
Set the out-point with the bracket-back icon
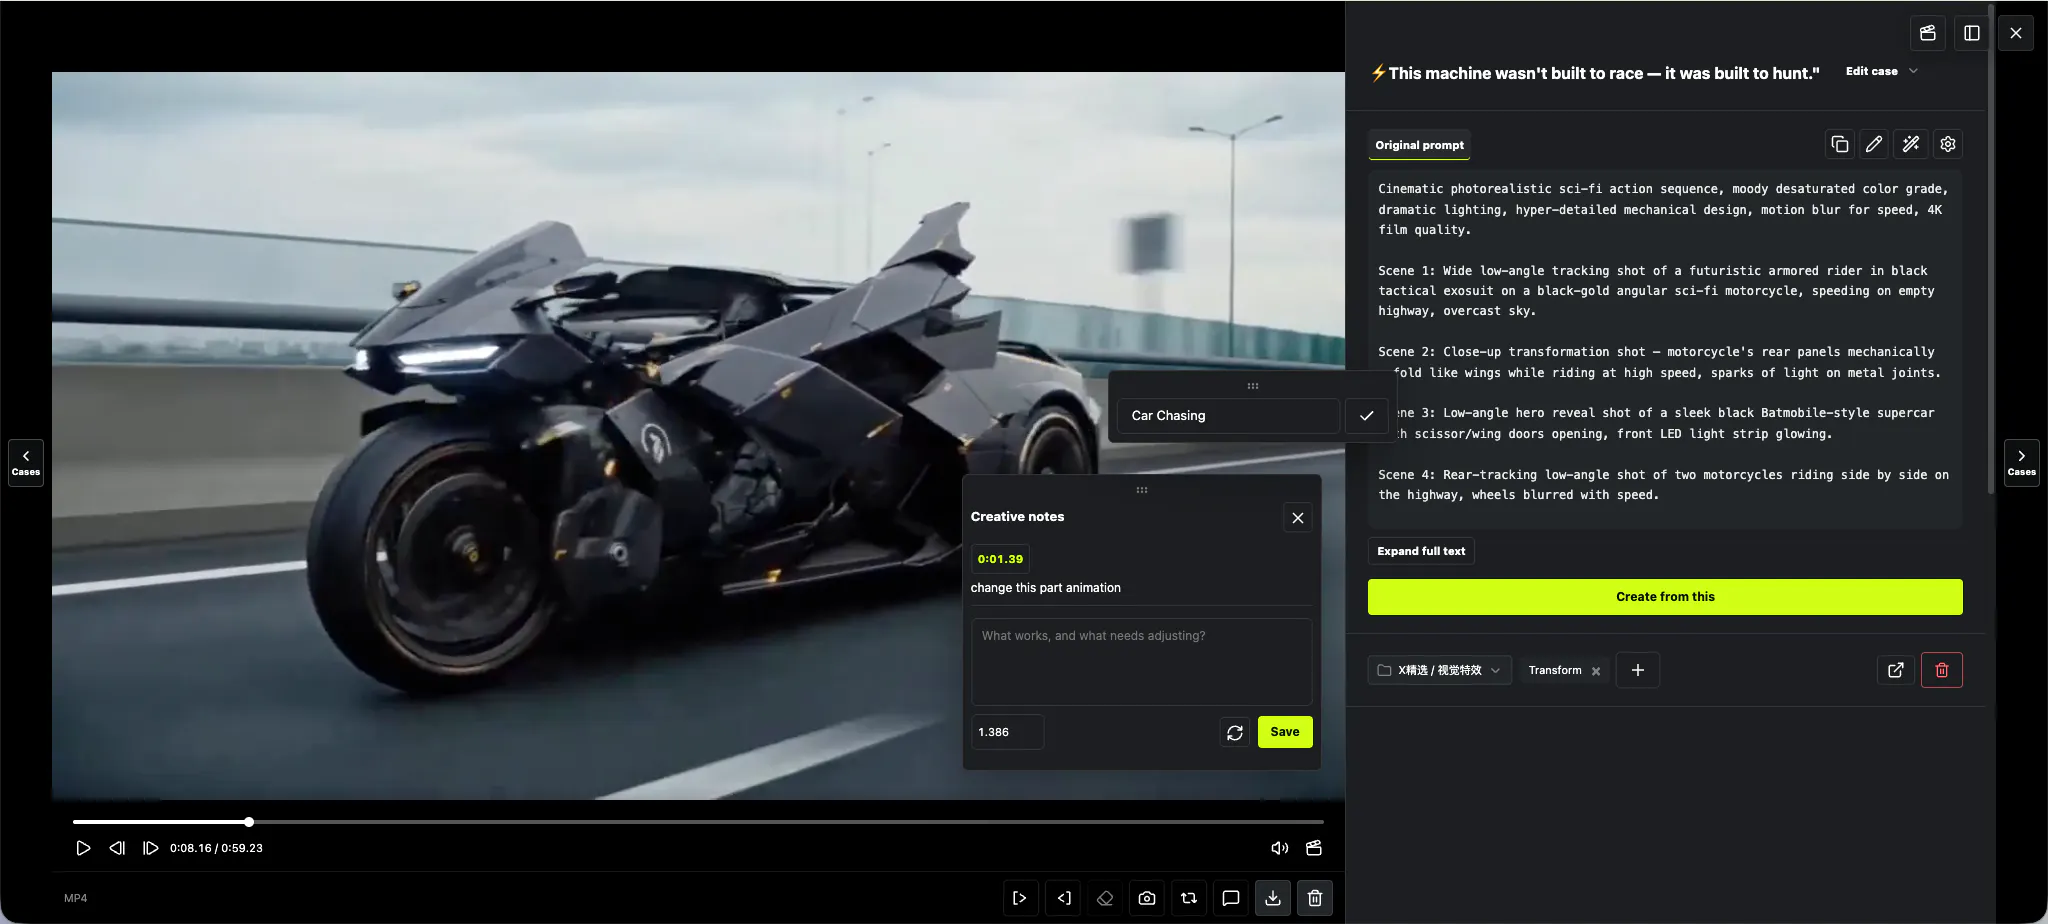(x=1063, y=898)
